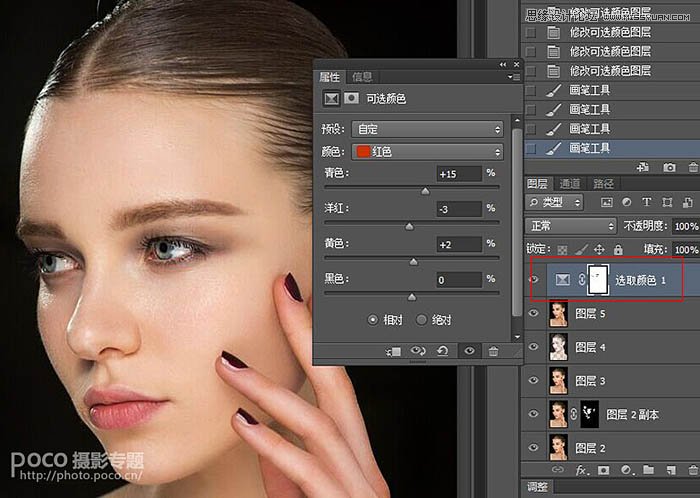The image size is (700, 498).
Task: Delete adjustment layer using Properties trash icon
Action: pyautogui.click(x=493, y=351)
